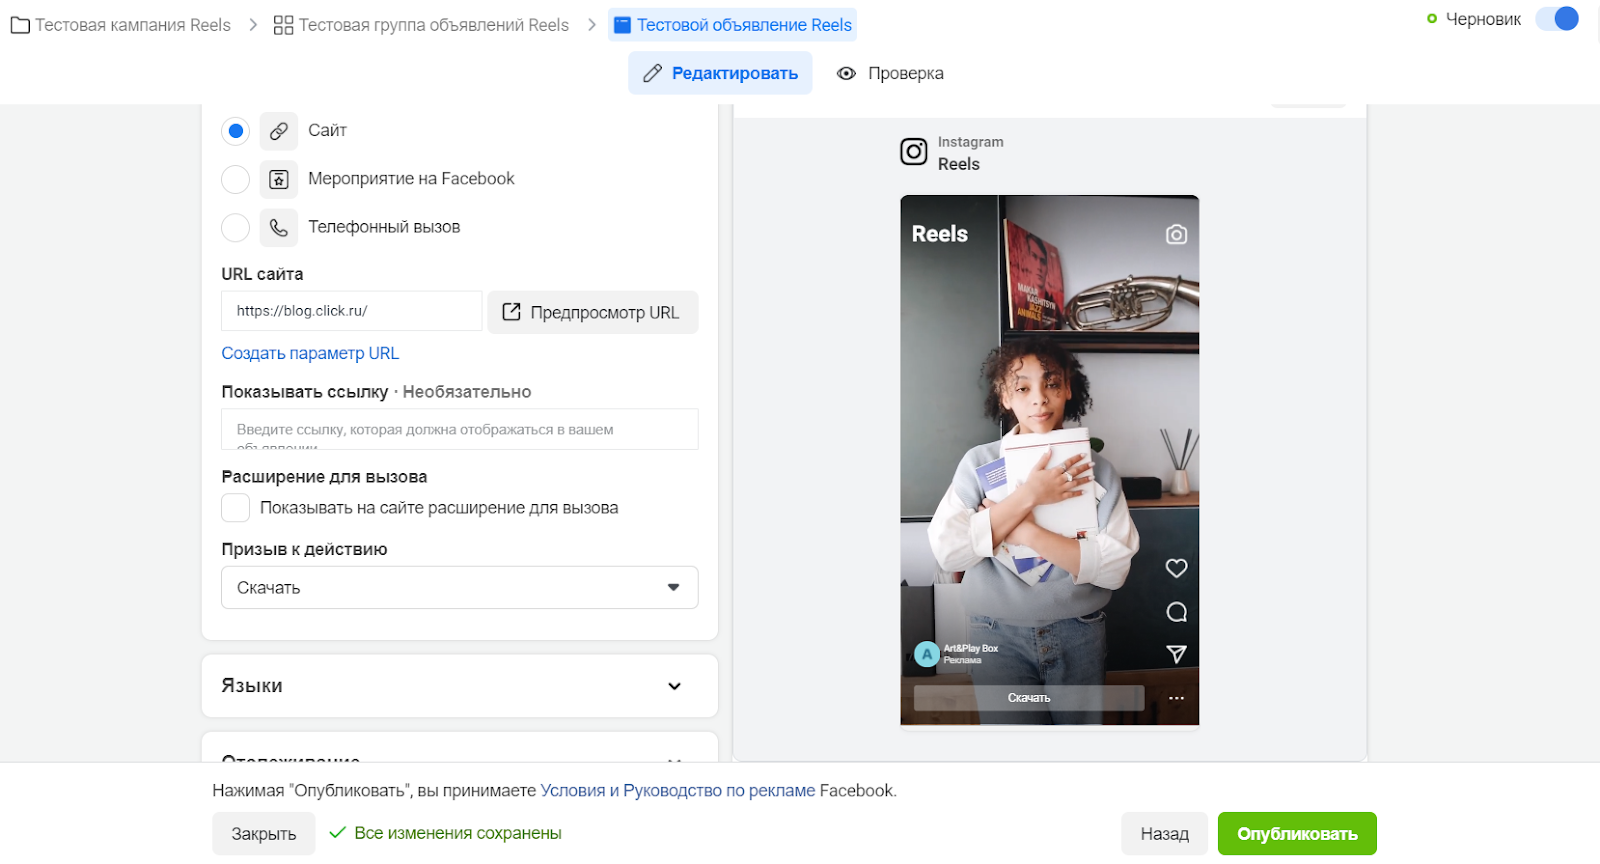Click the link icon beside Сайт
The height and width of the screenshot is (864, 1600).
[x=279, y=131]
